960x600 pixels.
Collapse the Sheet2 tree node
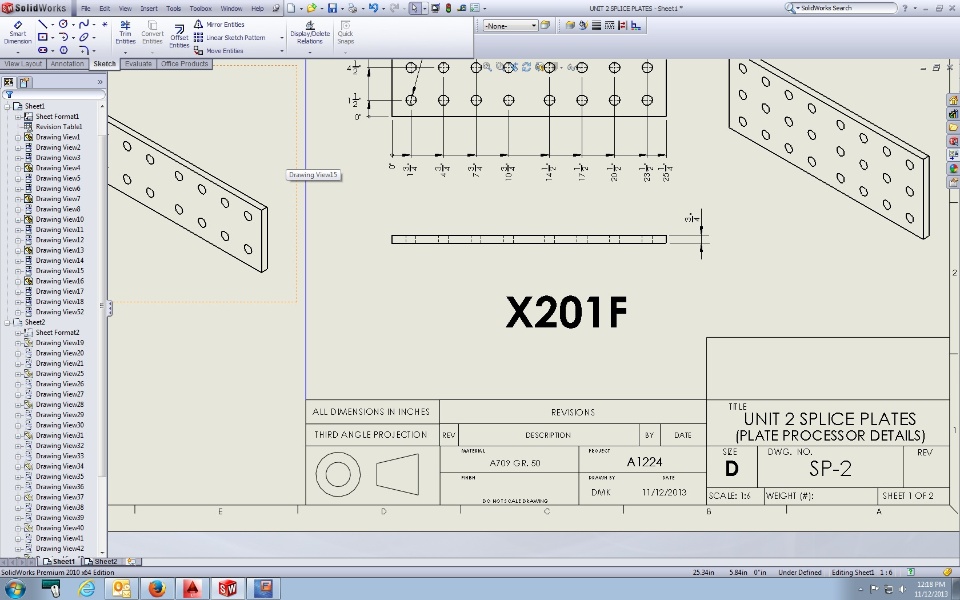click(x=7, y=322)
